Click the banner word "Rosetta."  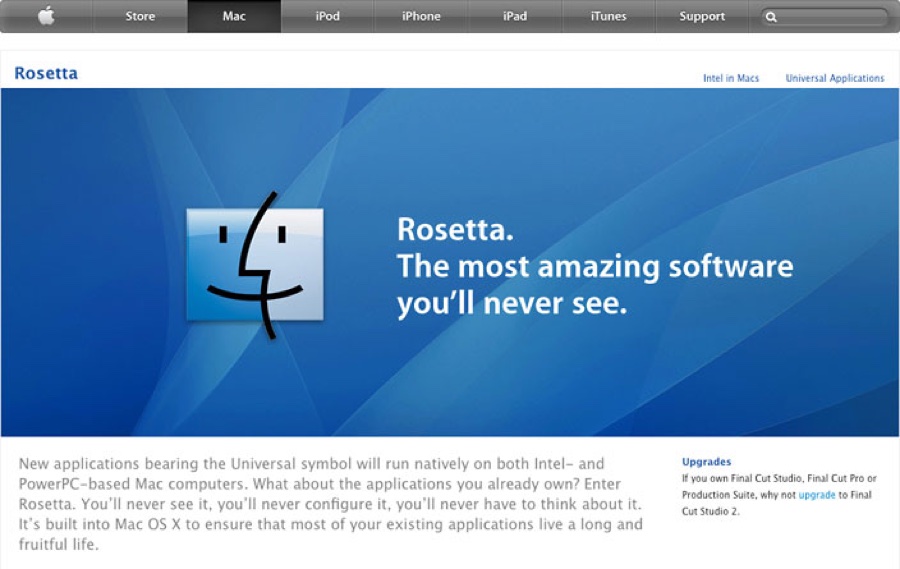click(x=455, y=229)
